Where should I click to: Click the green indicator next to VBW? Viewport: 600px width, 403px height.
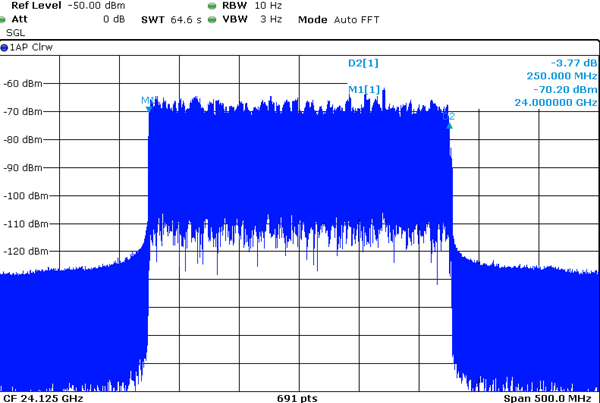pos(212,20)
